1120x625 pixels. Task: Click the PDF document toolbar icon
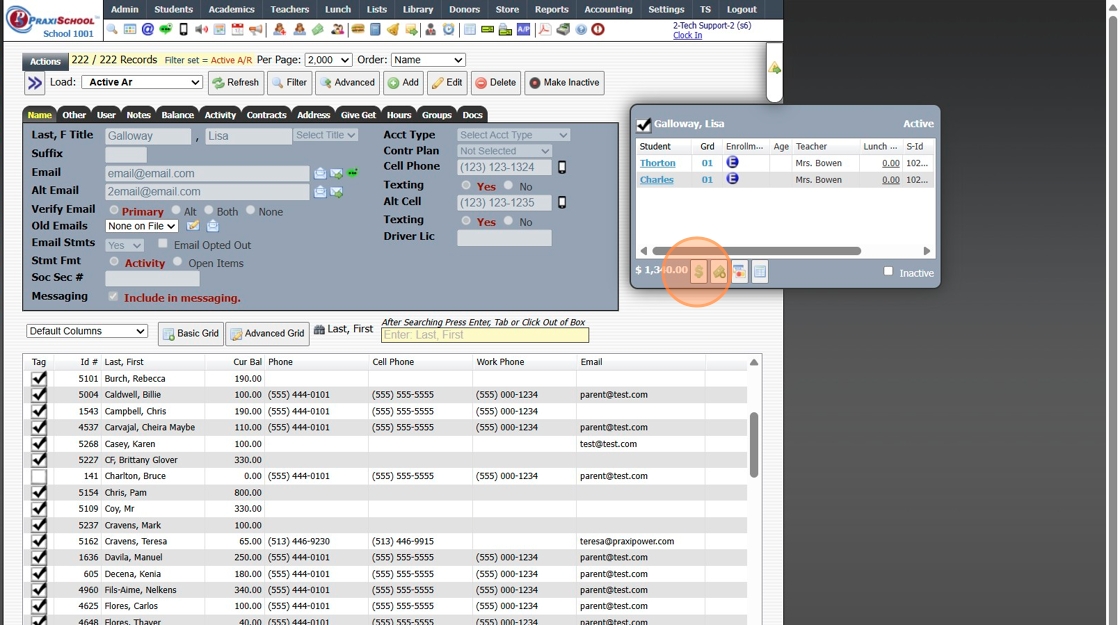coord(545,30)
